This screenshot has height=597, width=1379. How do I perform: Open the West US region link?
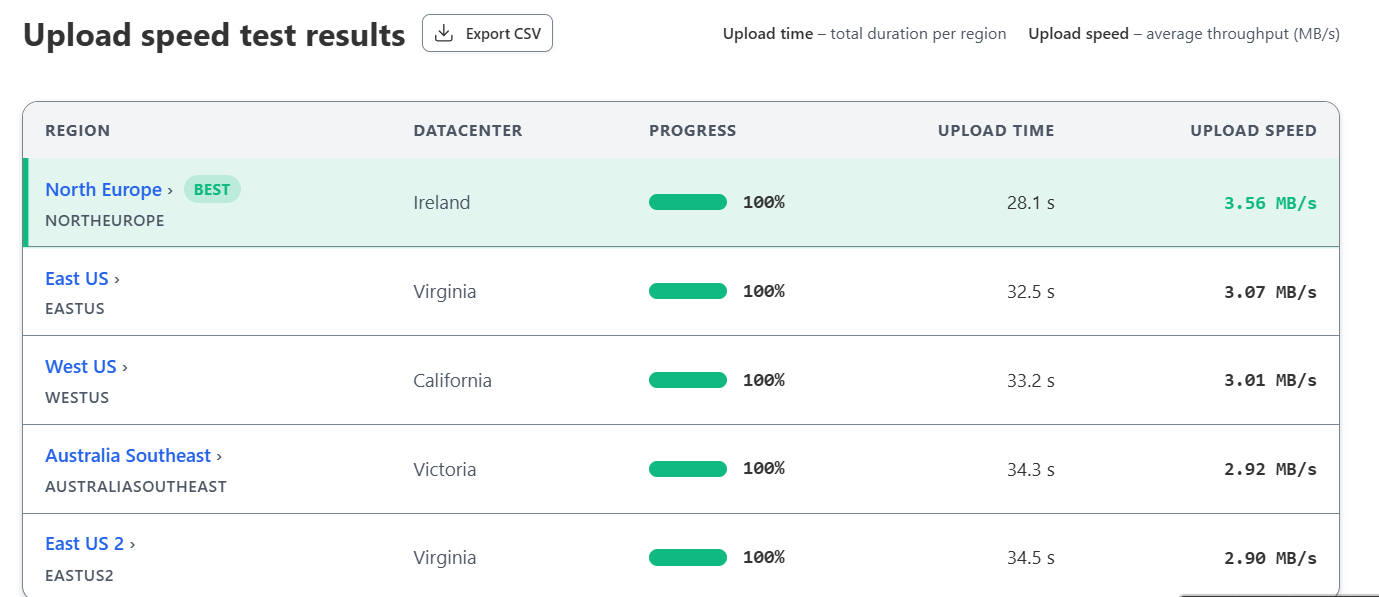(x=80, y=367)
